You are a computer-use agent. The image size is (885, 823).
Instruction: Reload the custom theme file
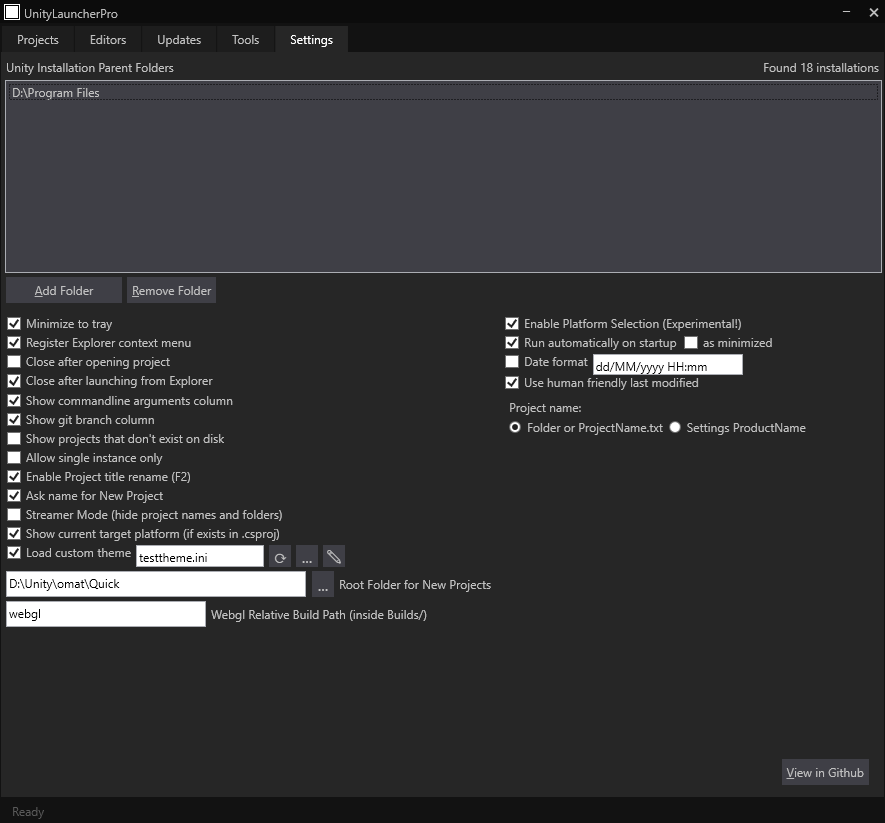[281, 557]
